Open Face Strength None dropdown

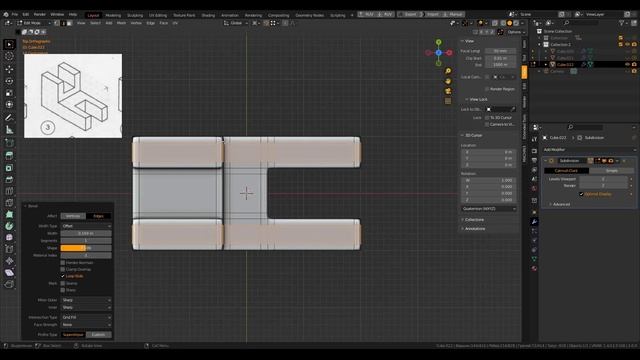86,325
